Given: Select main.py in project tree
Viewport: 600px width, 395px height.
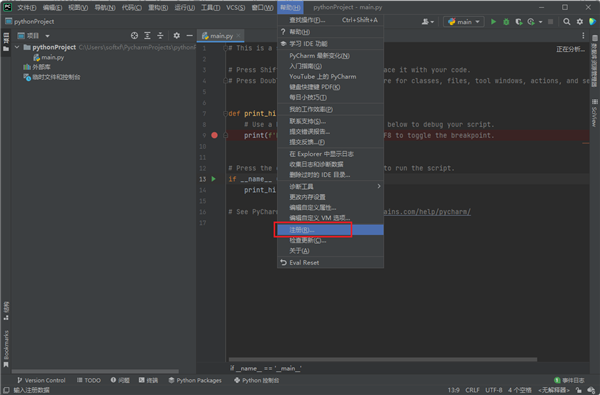Looking at the screenshot, I should click(x=49, y=57).
